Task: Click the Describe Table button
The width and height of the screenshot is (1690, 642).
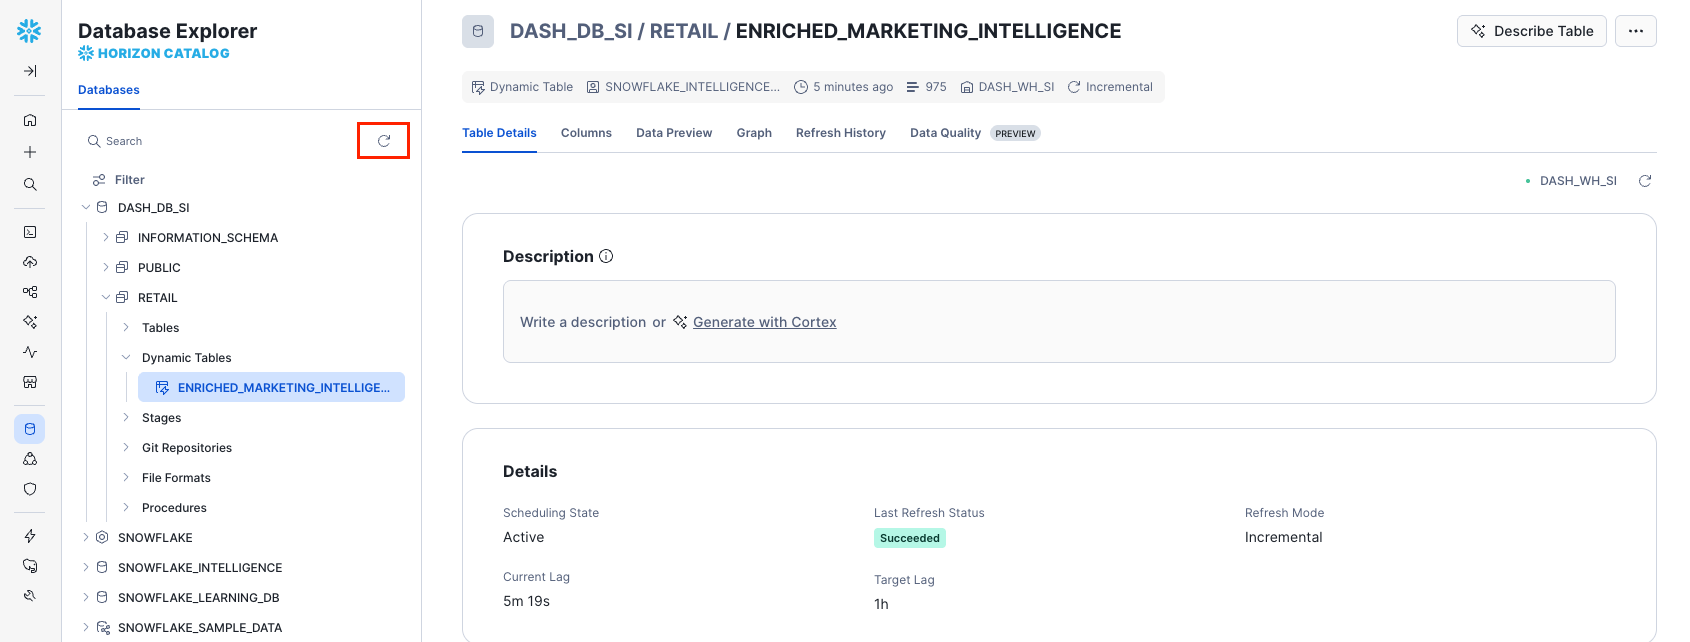Action: (x=1531, y=31)
